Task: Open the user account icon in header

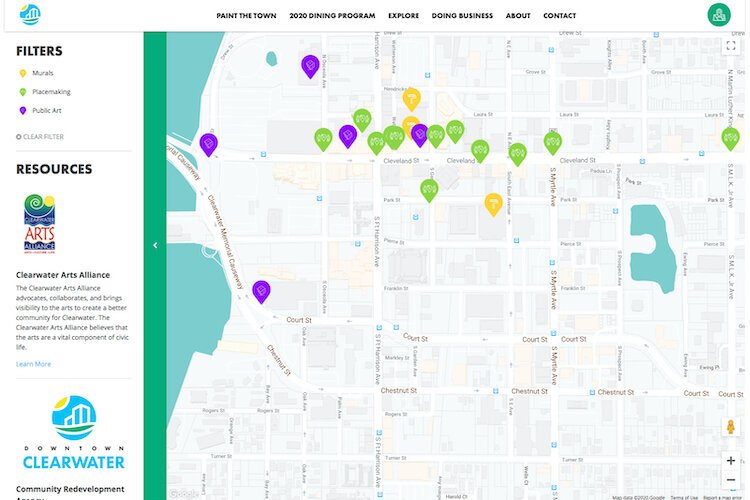Action: [718, 15]
